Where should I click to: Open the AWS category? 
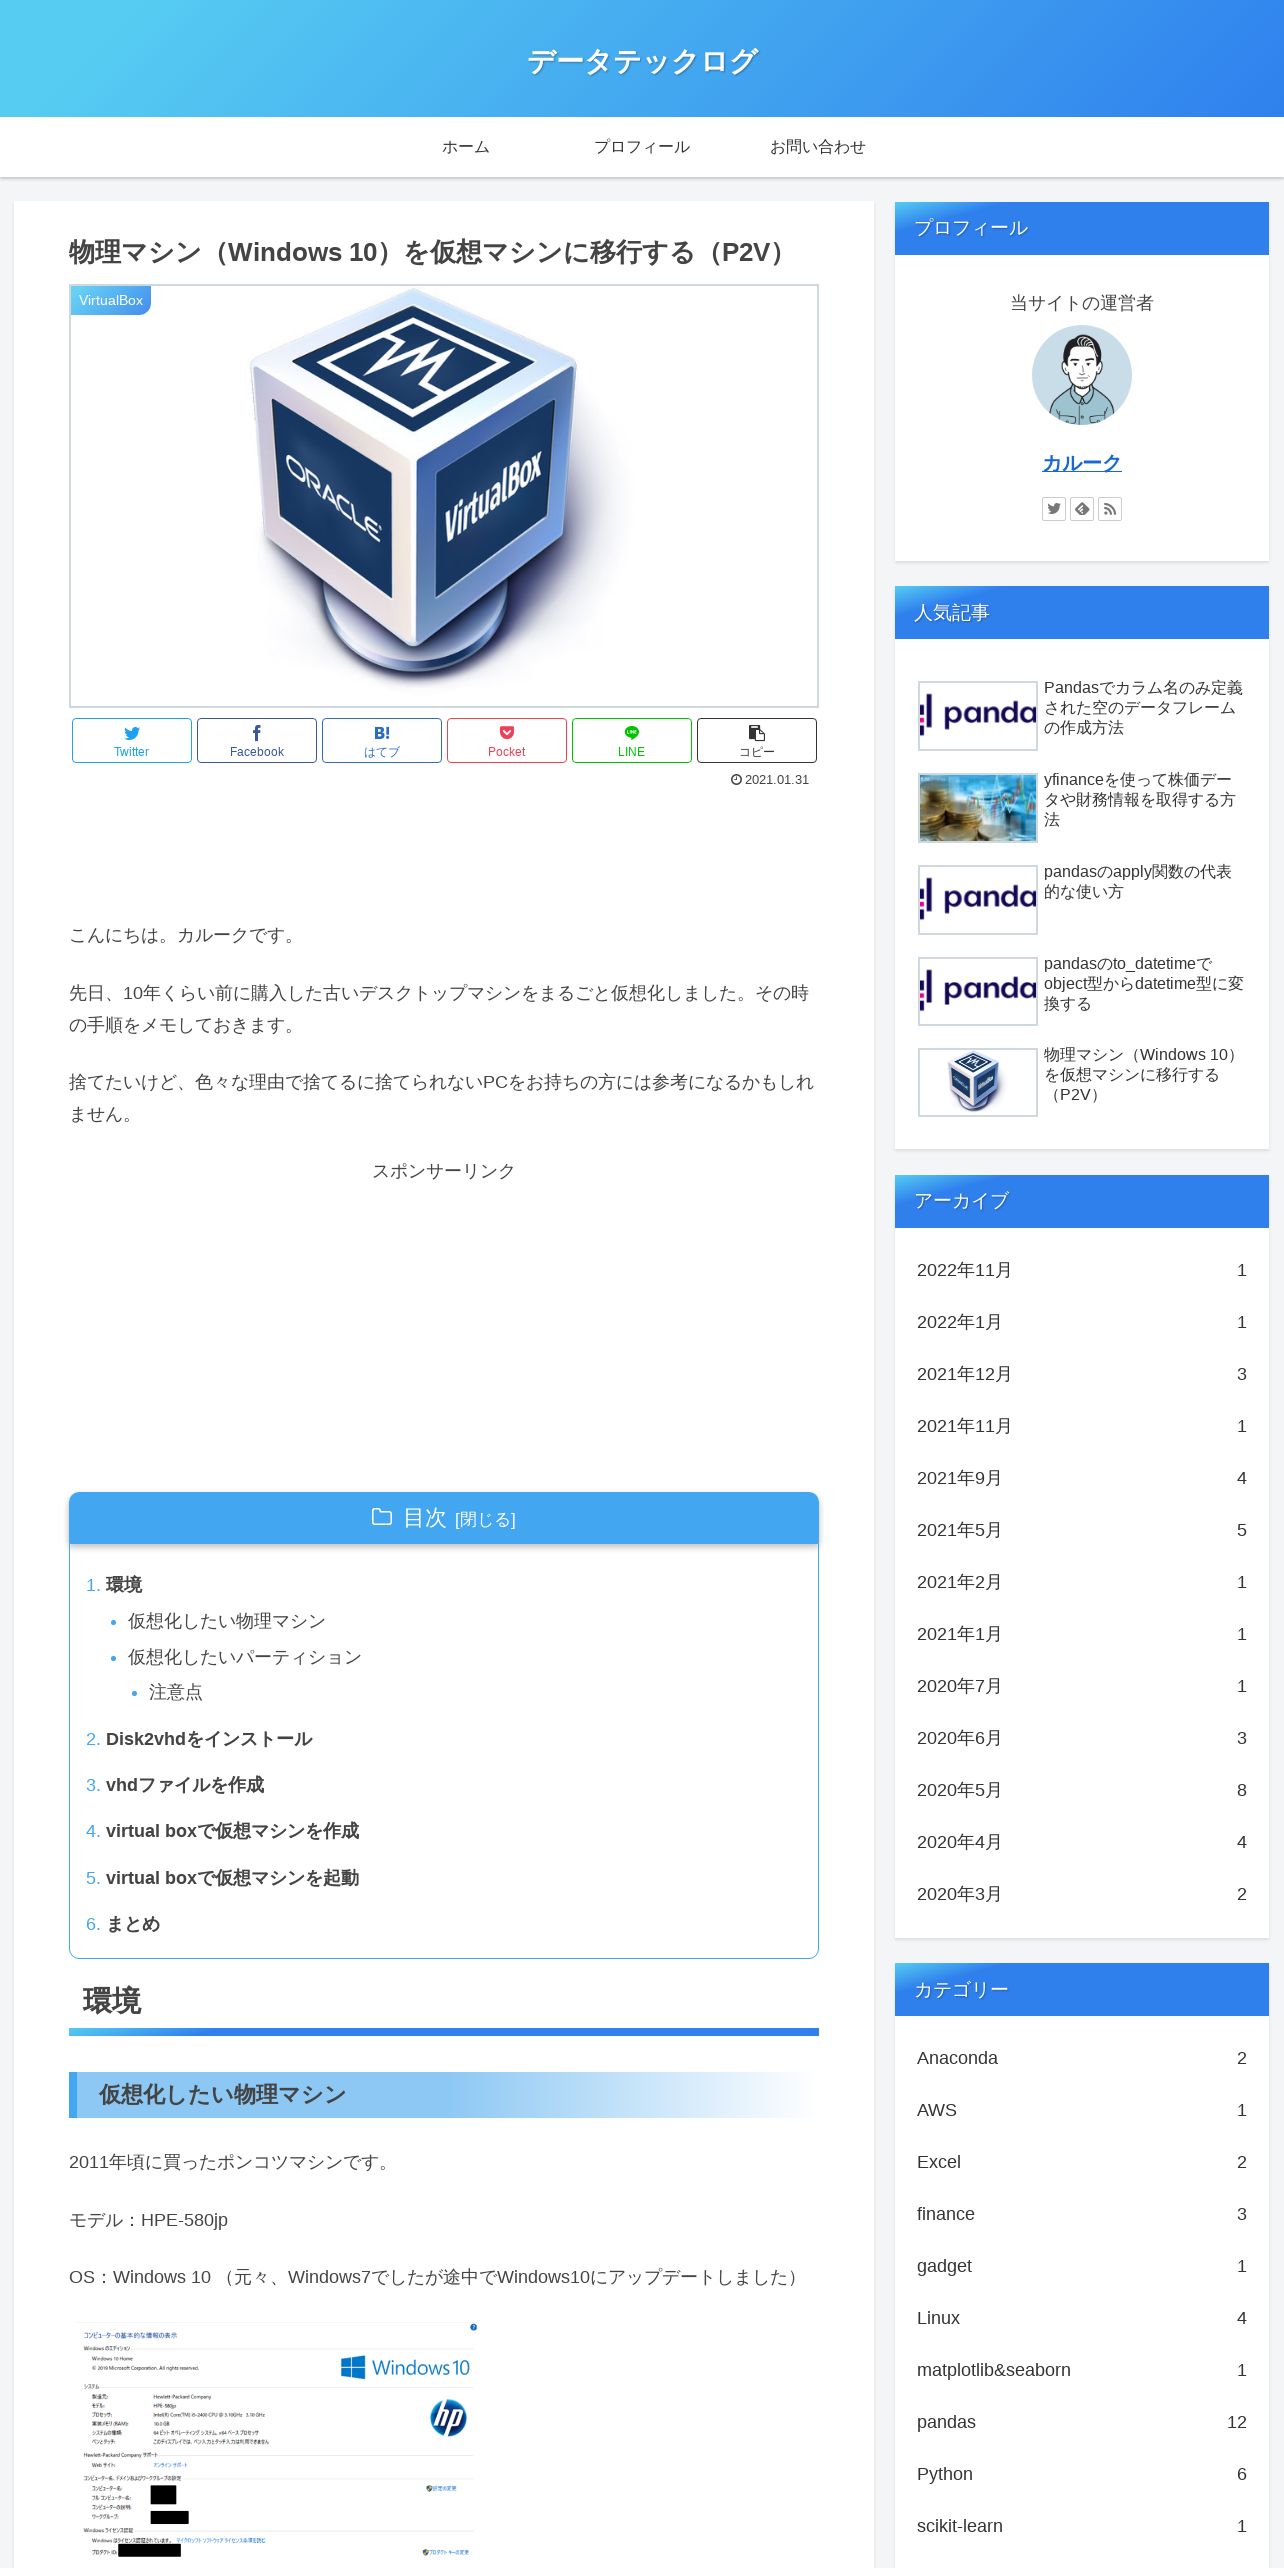click(1082, 2110)
